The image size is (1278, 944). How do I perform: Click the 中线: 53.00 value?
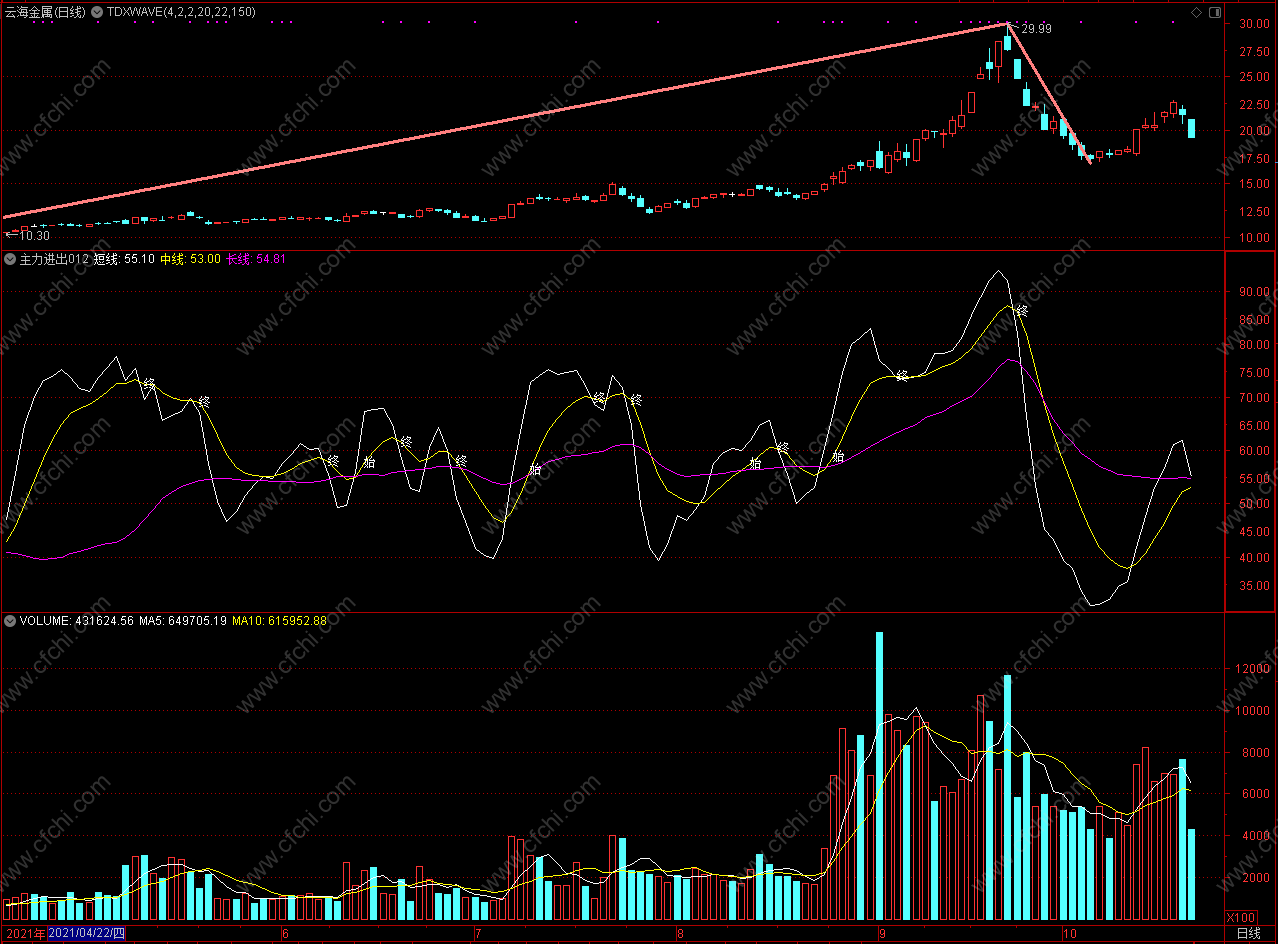coord(190,259)
